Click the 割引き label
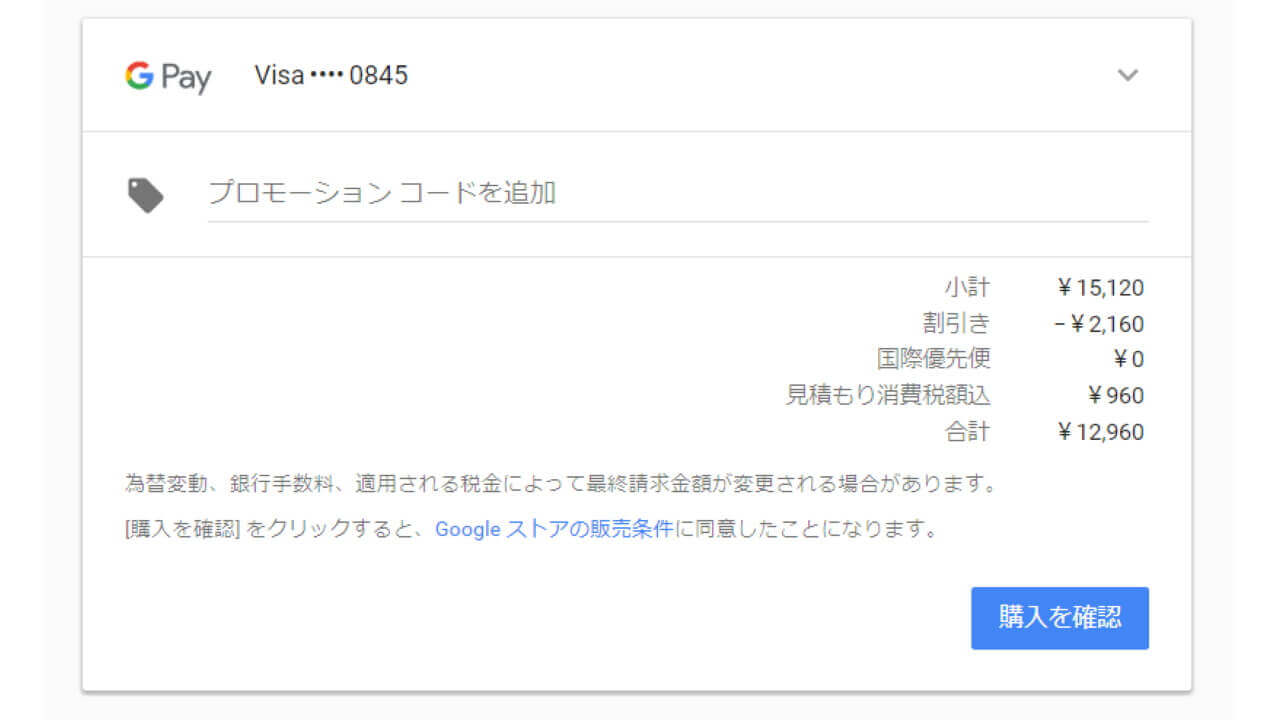Viewport: 1280px width, 720px height. tap(956, 324)
